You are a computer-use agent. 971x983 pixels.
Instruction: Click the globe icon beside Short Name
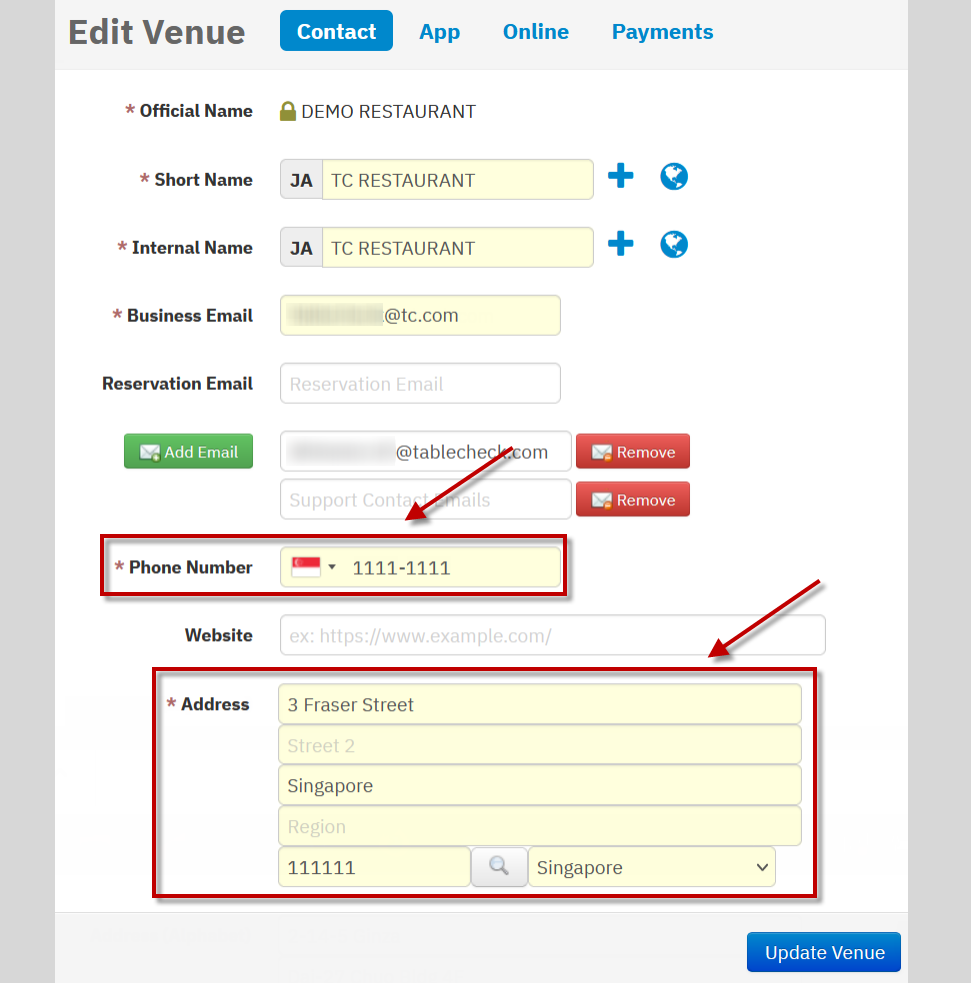[x=674, y=178]
